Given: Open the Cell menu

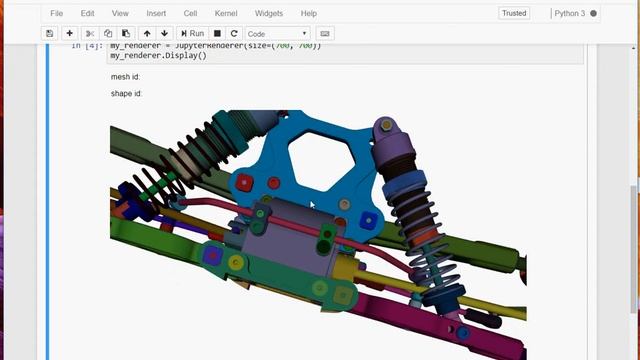Looking at the screenshot, I should [x=190, y=13].
